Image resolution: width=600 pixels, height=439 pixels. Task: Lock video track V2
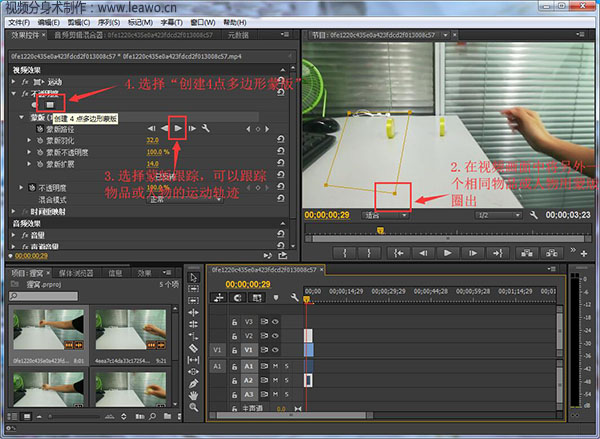click(x=235, y=336)
